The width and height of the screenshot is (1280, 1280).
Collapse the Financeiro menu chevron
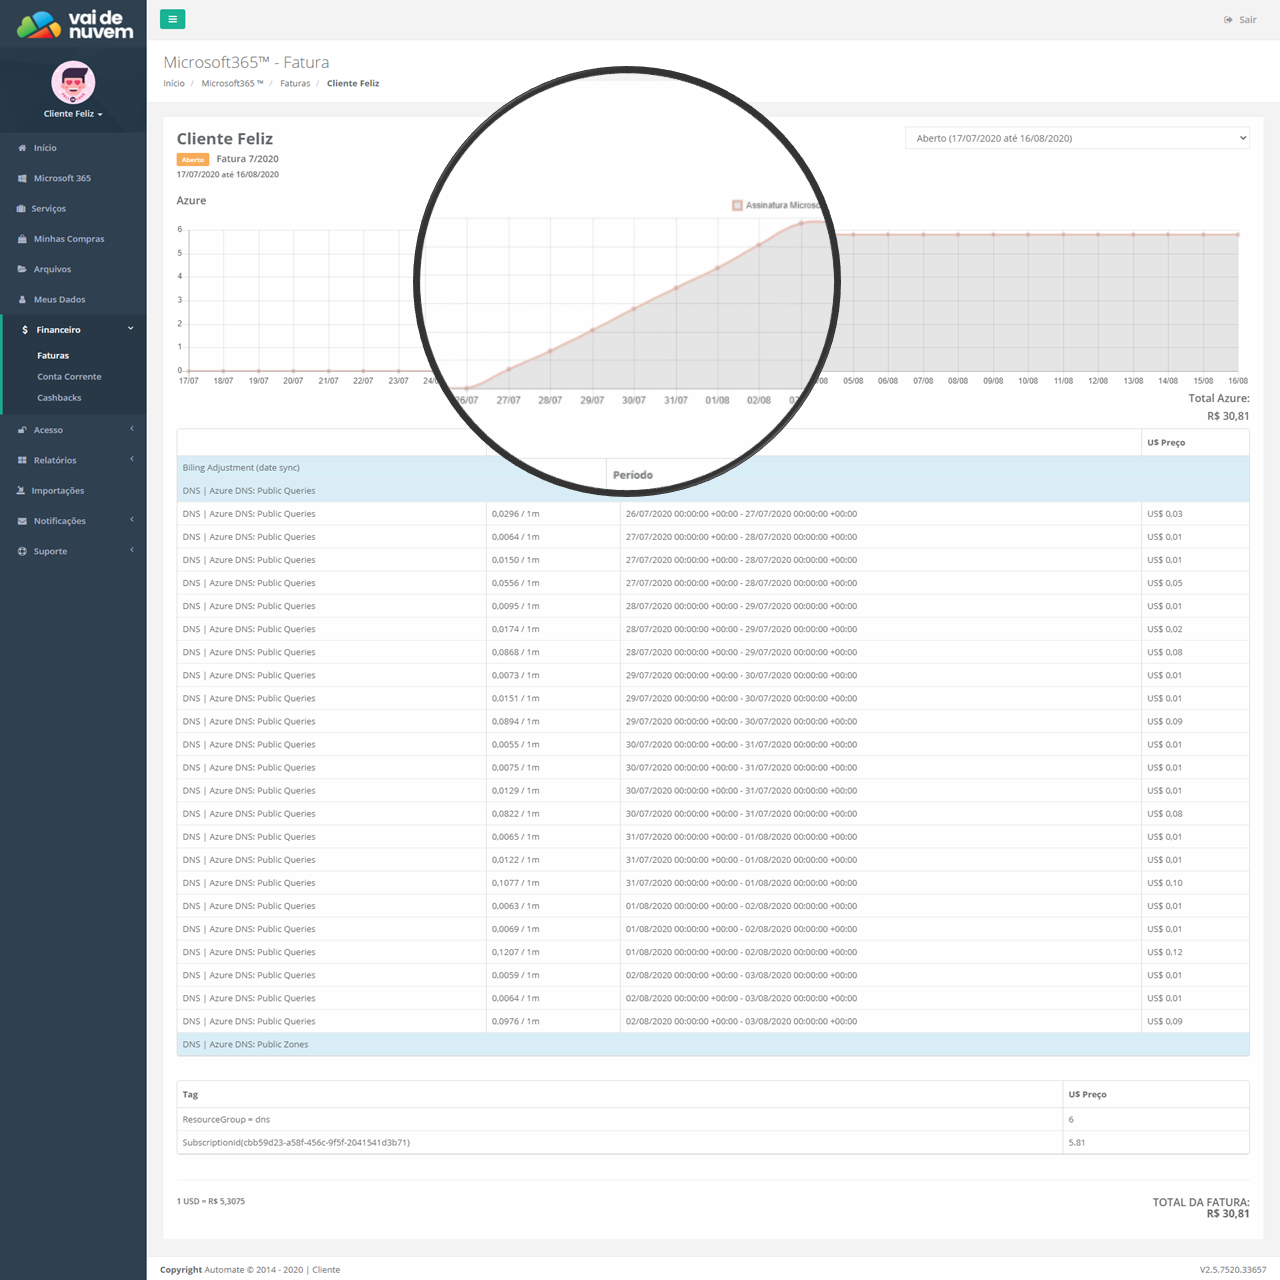coord(131,328)
